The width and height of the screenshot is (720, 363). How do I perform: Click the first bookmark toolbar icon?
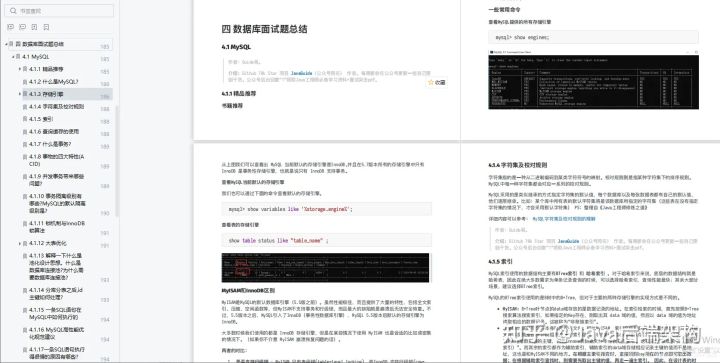[11, 27]
